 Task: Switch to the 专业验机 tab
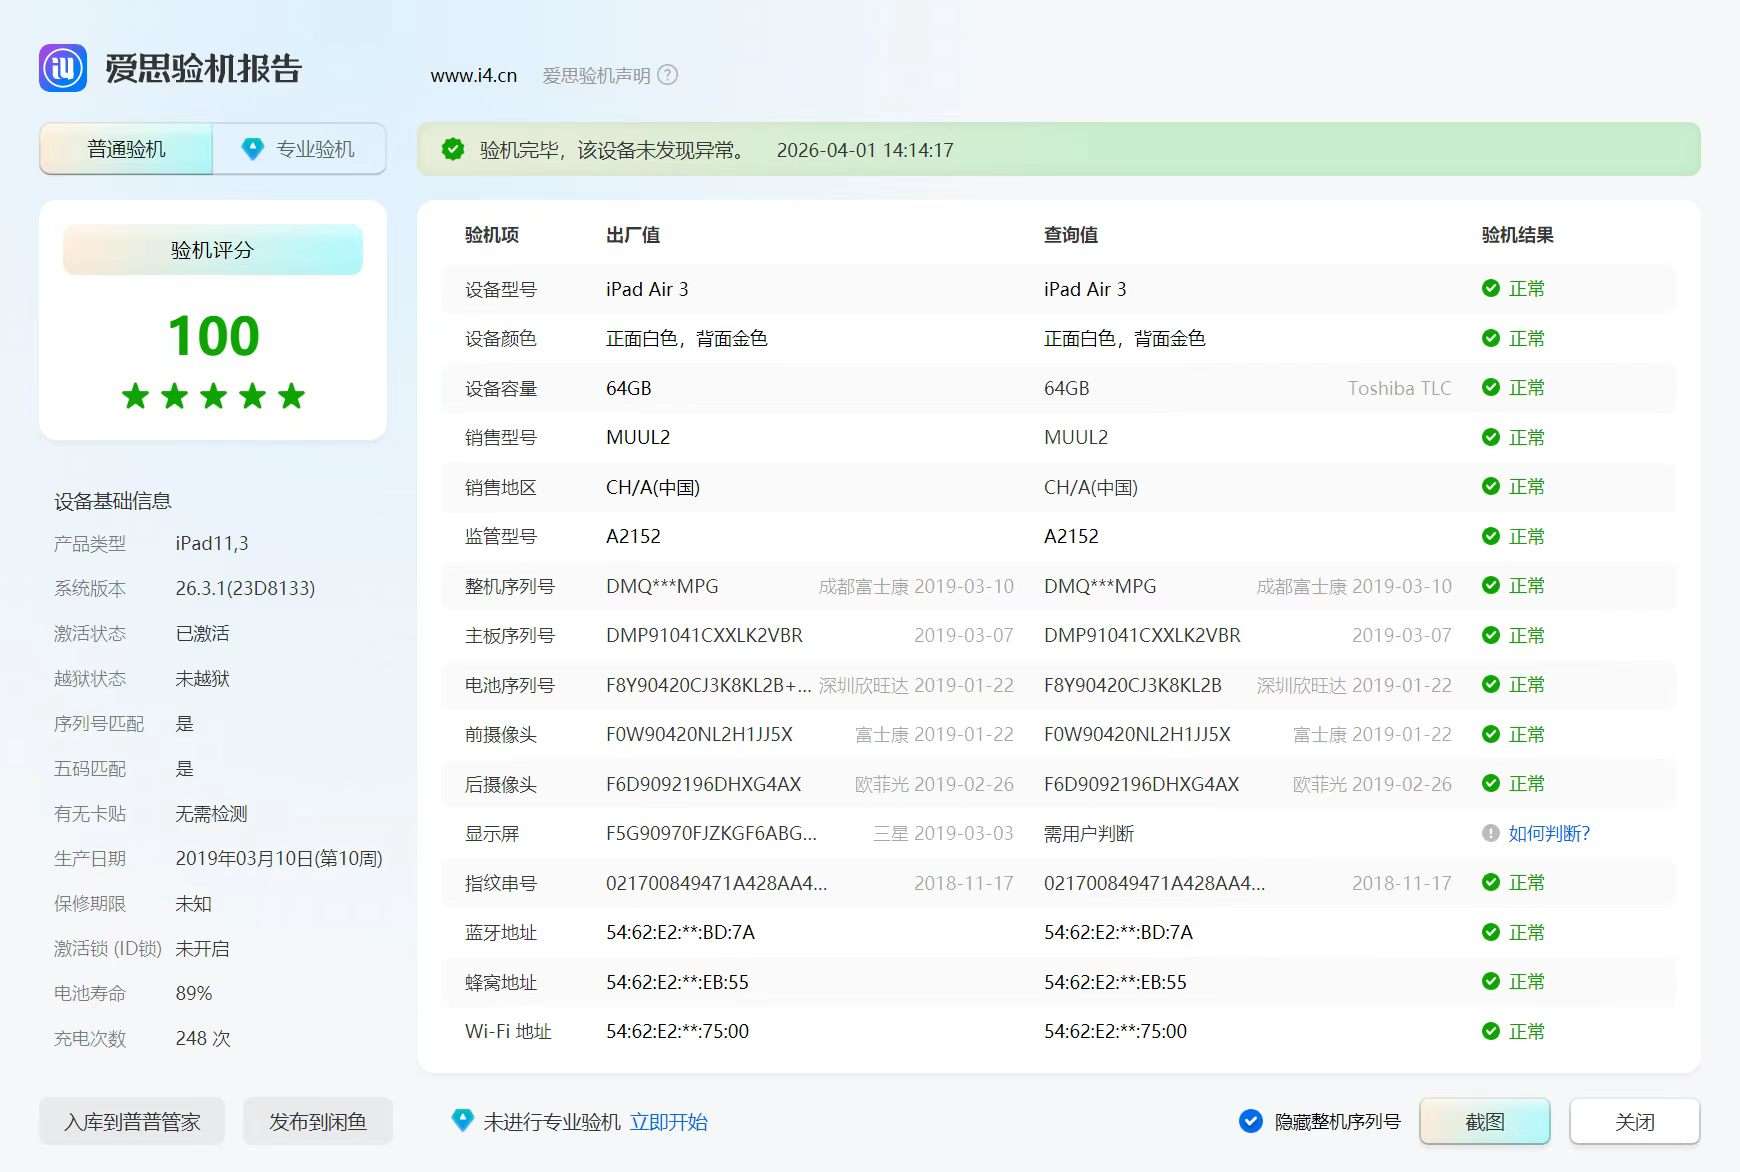click(x=300, y=149)
